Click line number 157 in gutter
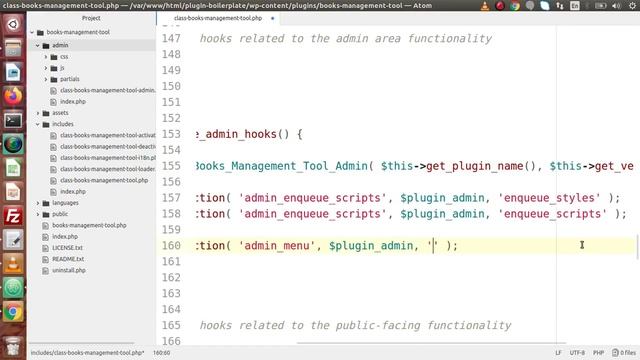Viewport: 640px width, 360px height. click(171, 198)
